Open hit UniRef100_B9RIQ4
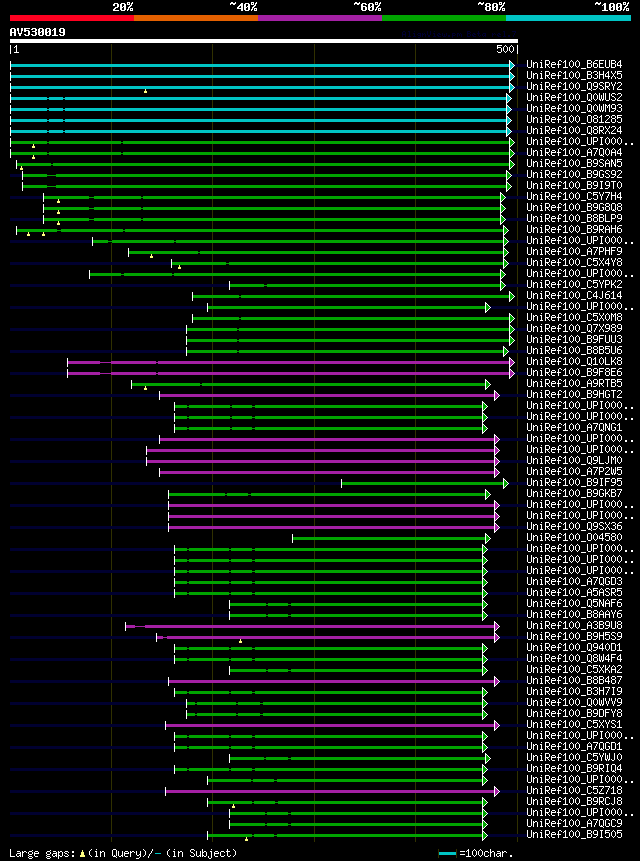 click(574, 768)
